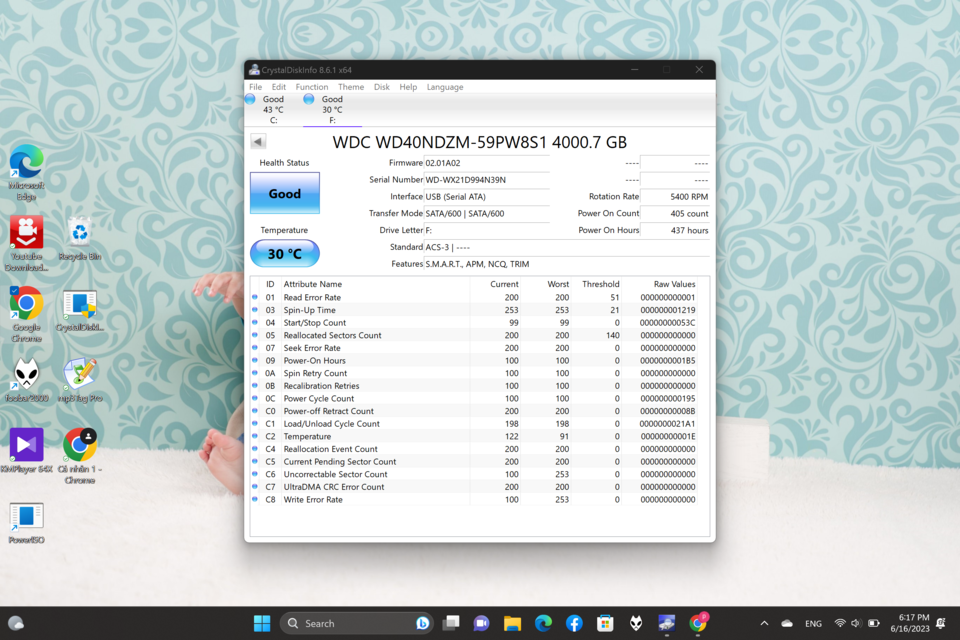
Task: Select the Reallocation Event Count row
Action: pyautogui.click(x=475, y=449)
